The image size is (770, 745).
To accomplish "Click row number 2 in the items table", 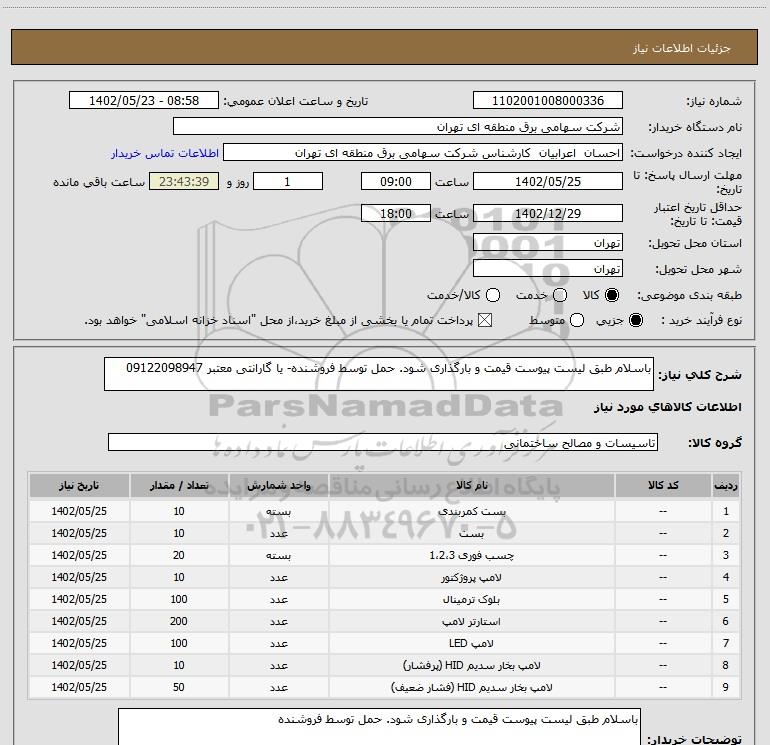I will click(726, 533).
